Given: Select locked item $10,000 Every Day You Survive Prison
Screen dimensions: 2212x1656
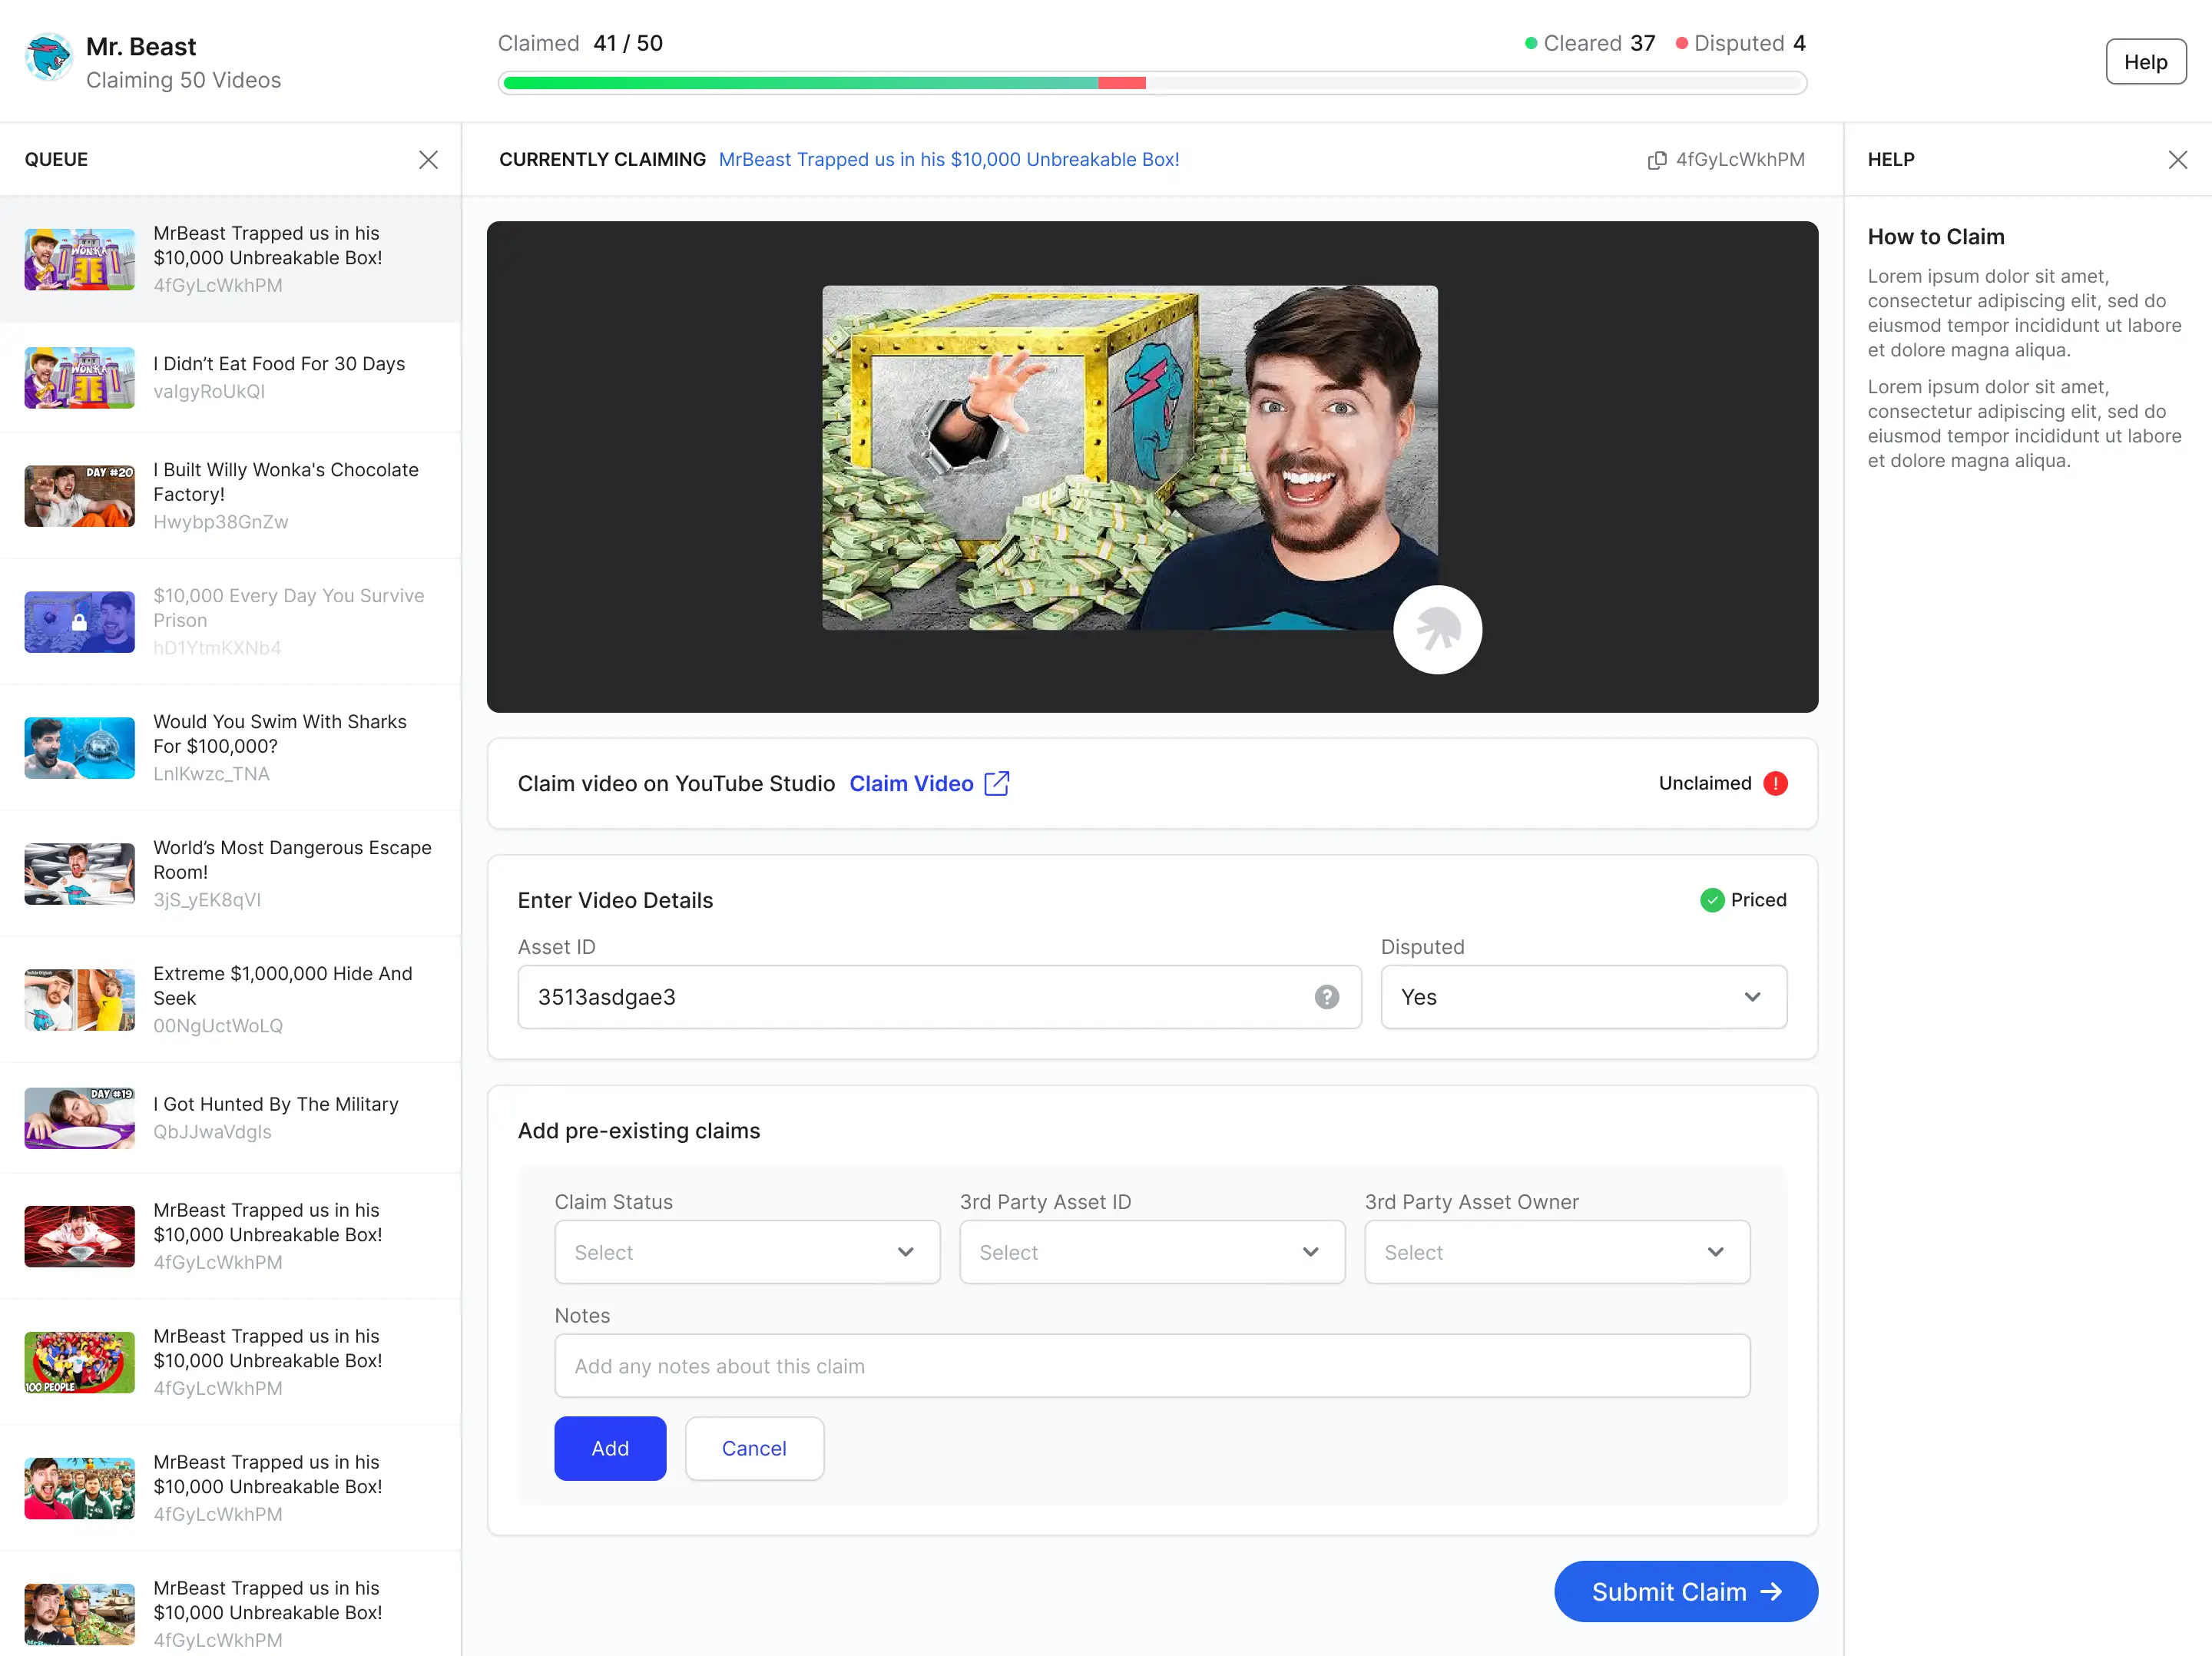Looking at the screenshot, I should (x=230, y=622).
